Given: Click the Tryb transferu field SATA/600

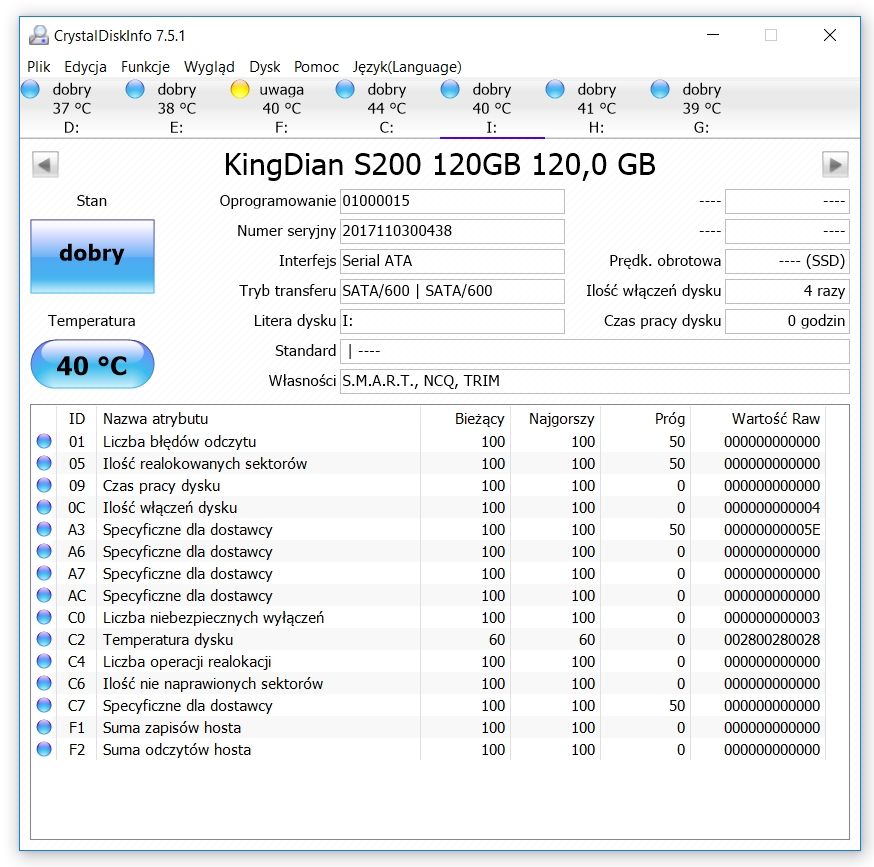Looking at the screenshot, I should coord(452,291).
